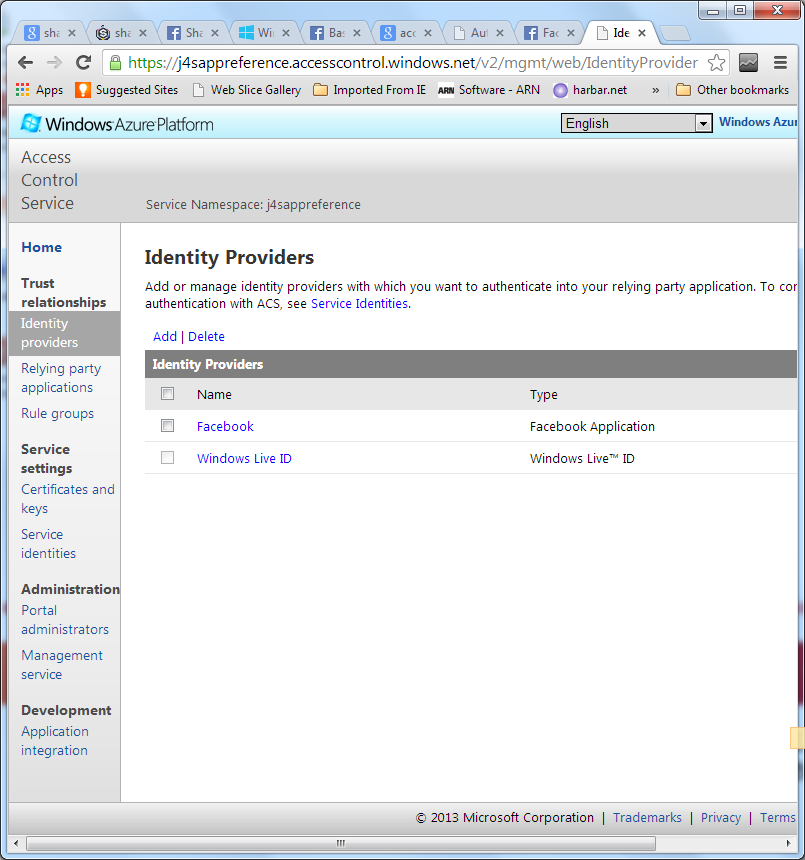Viewport: 805px width, 860px height.
Task: Open Portal administrators
Action: (x=65, y=620)
